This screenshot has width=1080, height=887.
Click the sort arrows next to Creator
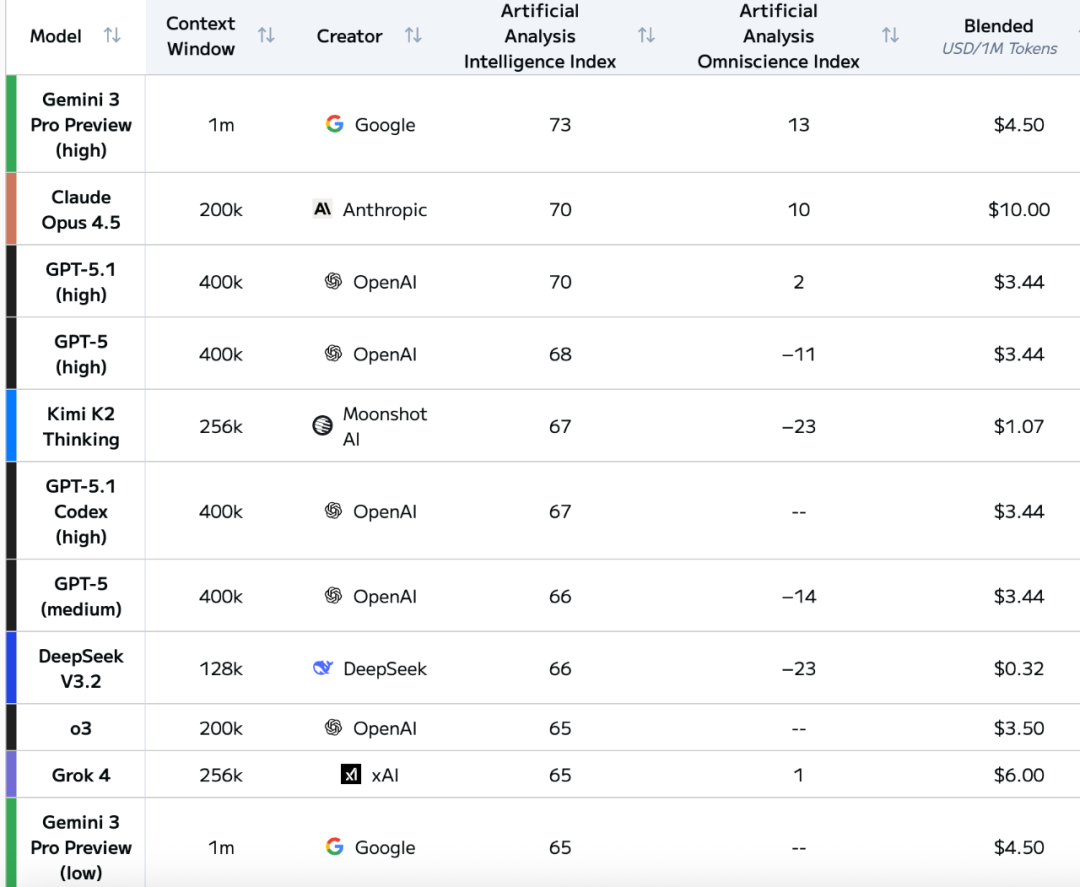pyautogui.click(x=413, y=36)
